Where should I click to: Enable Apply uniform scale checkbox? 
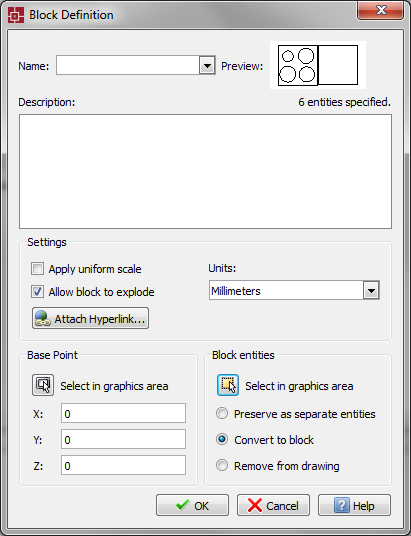pos(37,269)
